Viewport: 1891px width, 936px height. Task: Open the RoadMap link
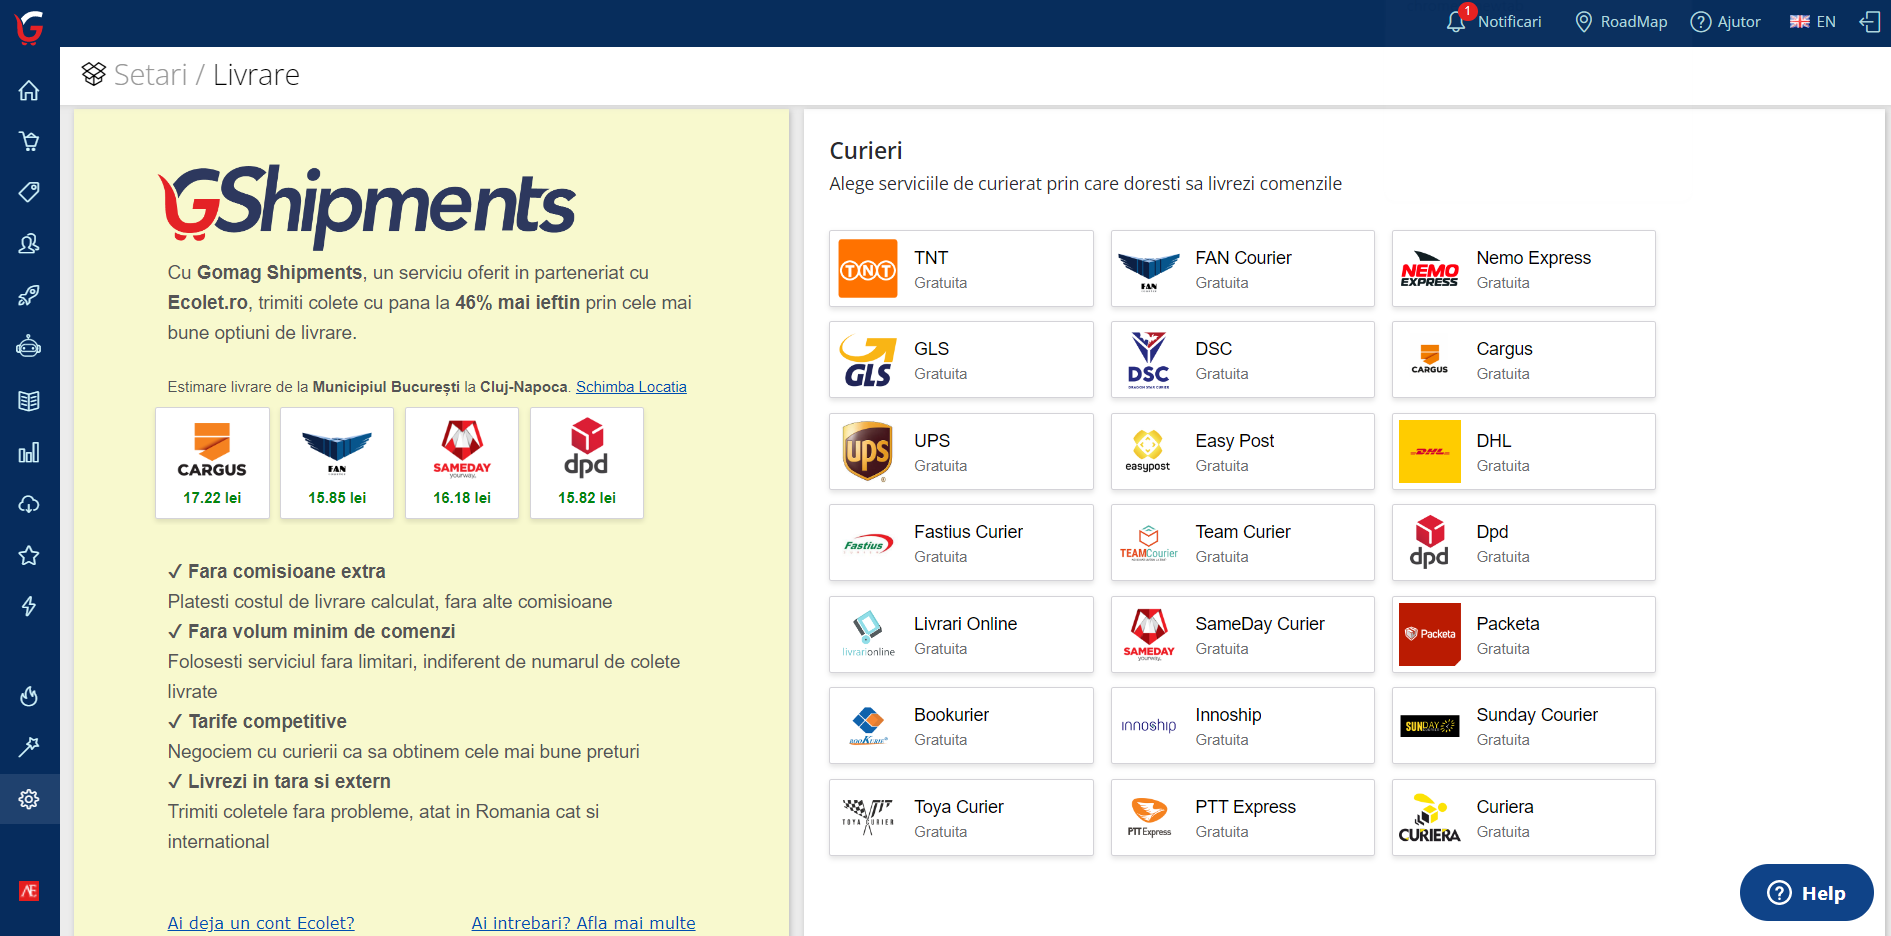pos(1621,21)
